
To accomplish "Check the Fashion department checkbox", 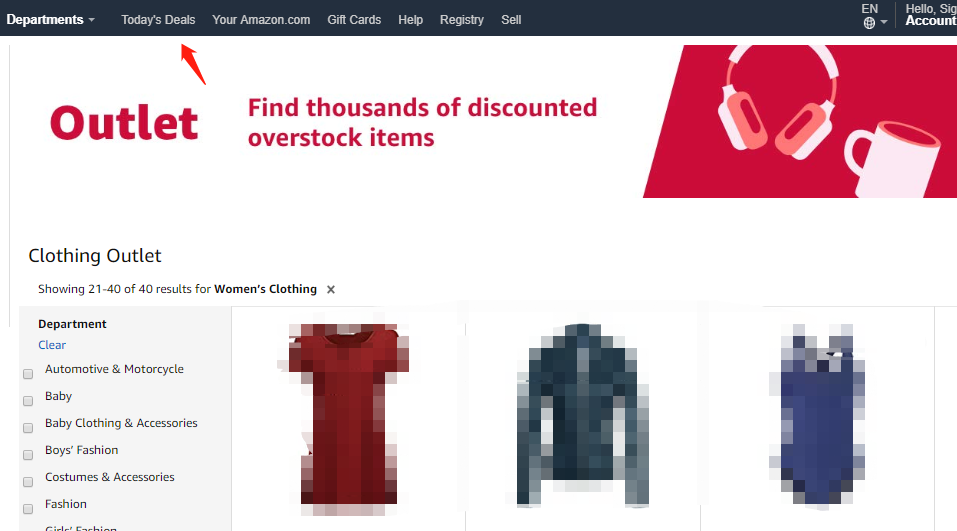I will pos(28,509).
